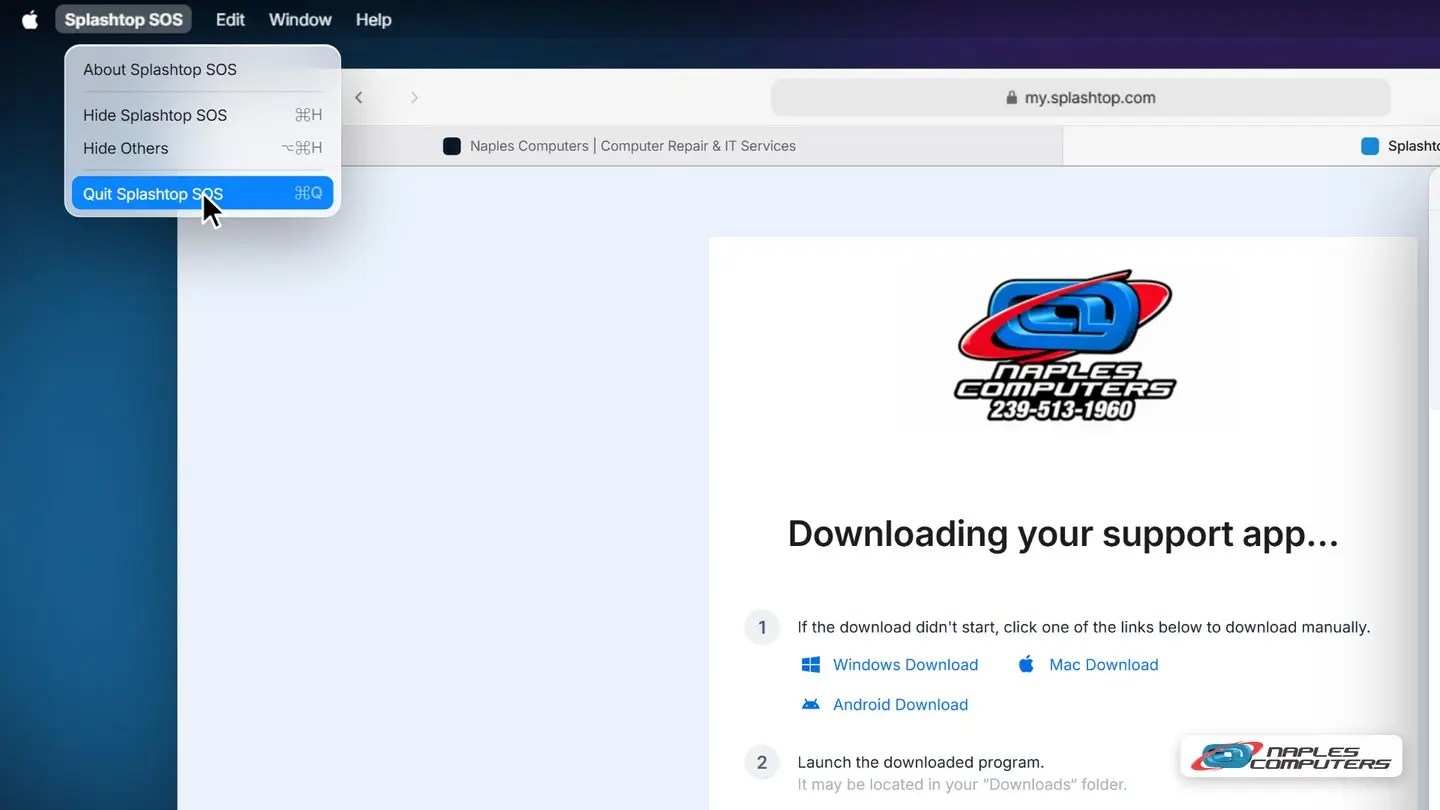Click the Android Download link
Image resolution: width=1440 pixels, height=810 pixels.
pyautogui.click(x=900, y=705)
